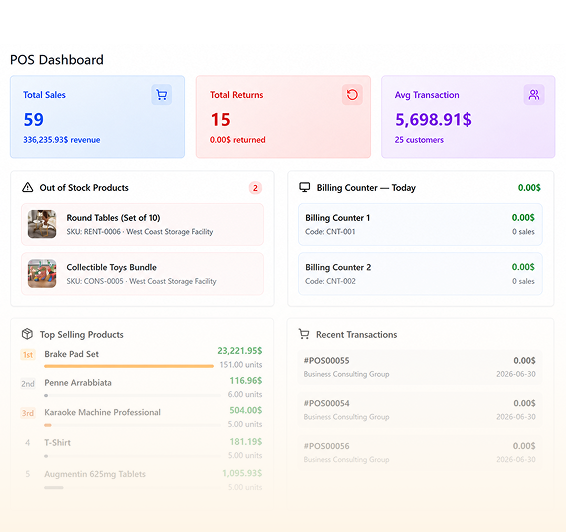This screenshot has width=566, height=532.
Task: Click the cart icon beside Recent Transactions
Action: [x=304, y=334]
